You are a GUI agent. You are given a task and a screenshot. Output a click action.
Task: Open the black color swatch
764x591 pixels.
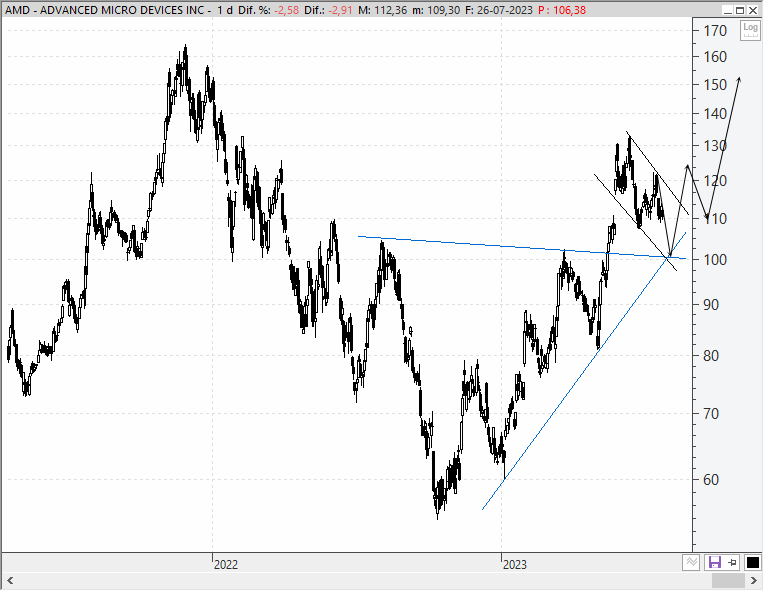click(752, 562)
